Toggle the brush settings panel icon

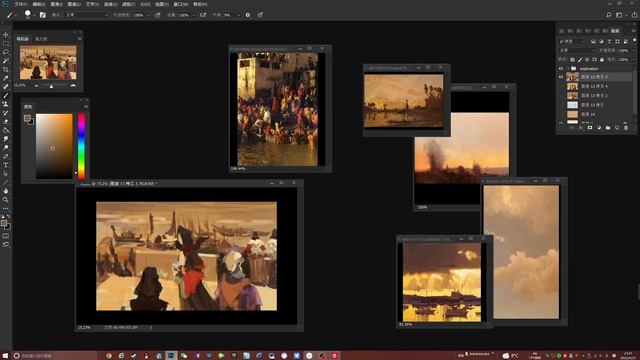42,15
